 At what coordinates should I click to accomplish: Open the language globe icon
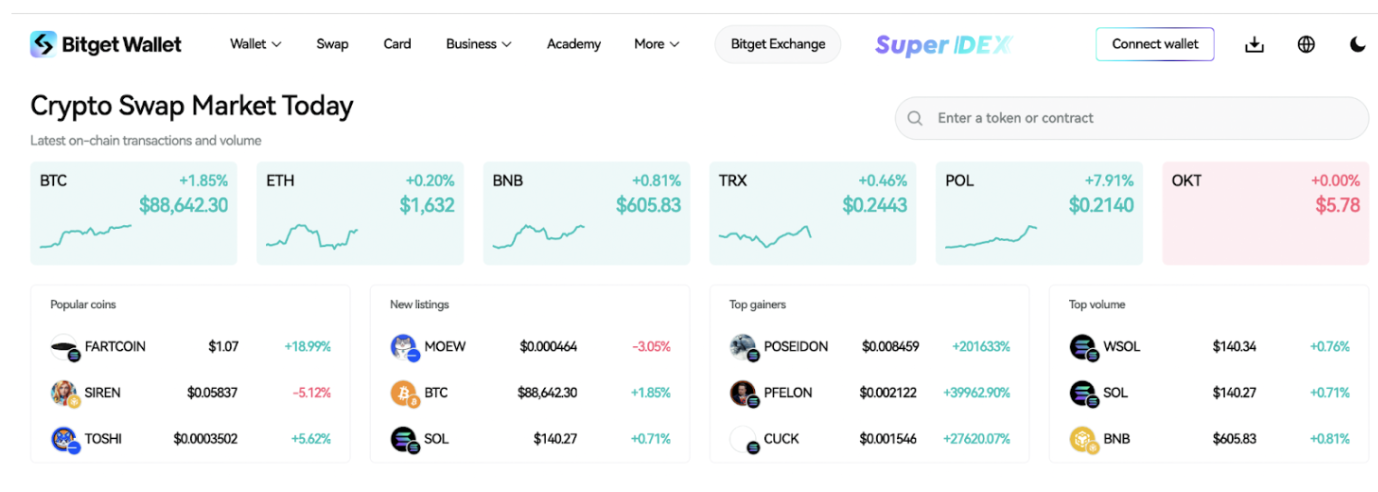click(1306, 44)
